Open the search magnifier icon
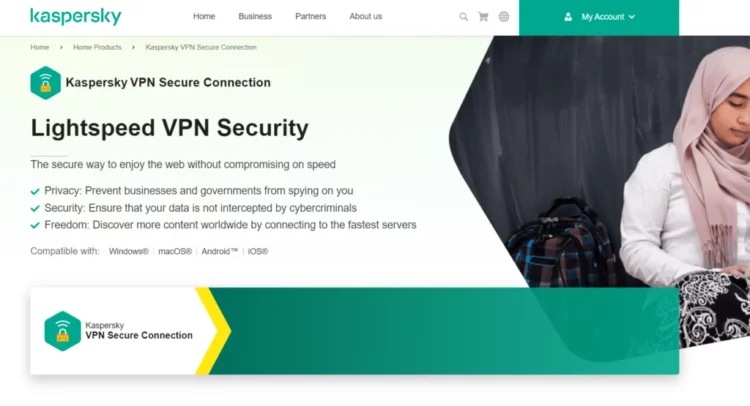The height and width of the screenshot is (406, 750). [x=463, y=17]
